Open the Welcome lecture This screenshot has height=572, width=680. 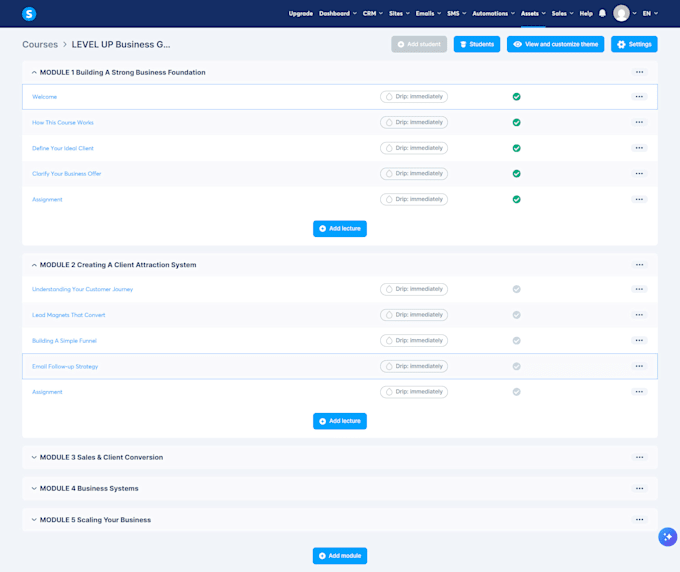[x=44, y=97]
